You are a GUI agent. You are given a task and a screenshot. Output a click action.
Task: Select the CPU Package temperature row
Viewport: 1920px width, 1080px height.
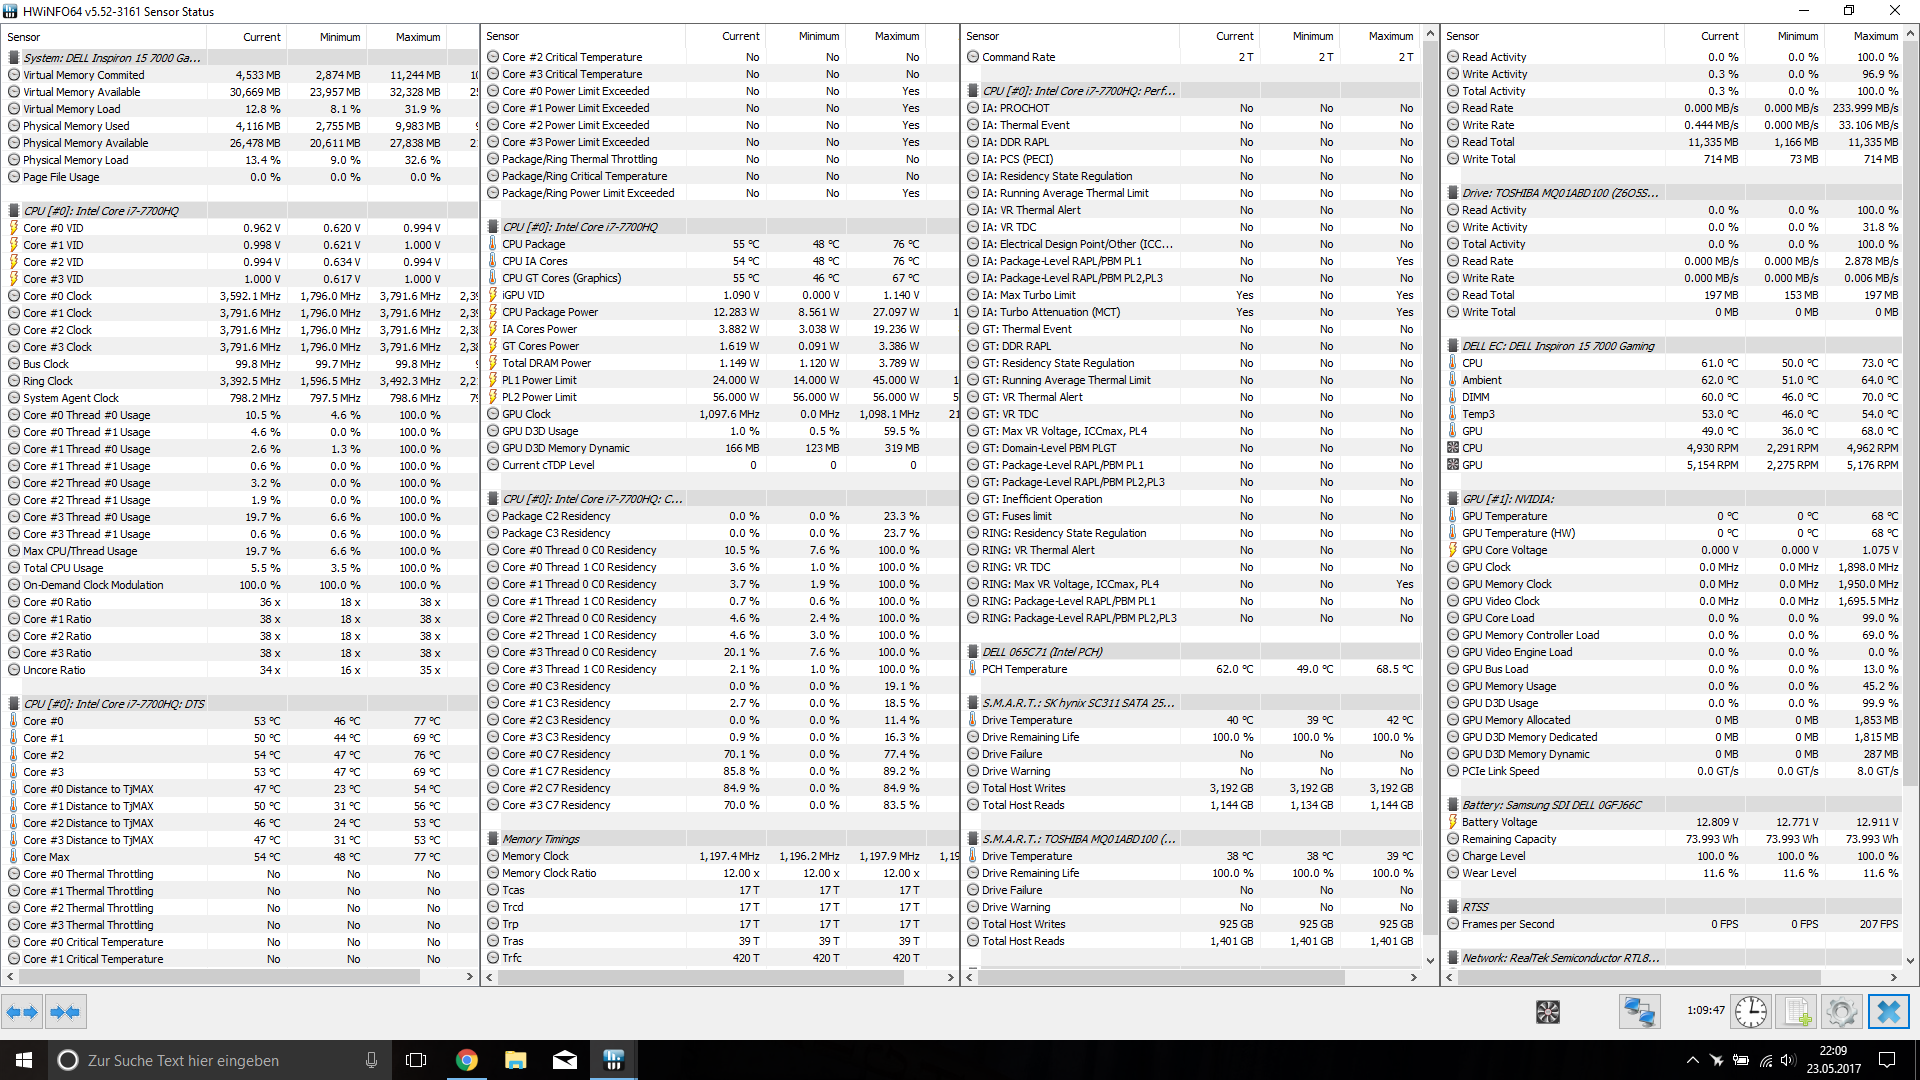[x=534, y=244]
